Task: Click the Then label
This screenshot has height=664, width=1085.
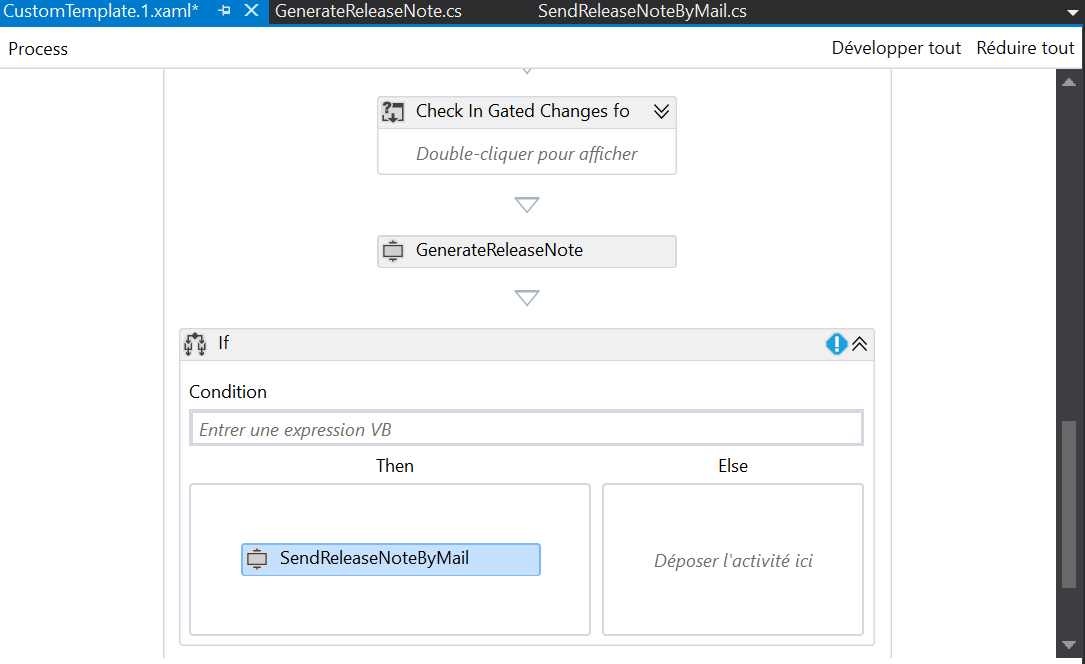Action: click(x=394, y=465)
